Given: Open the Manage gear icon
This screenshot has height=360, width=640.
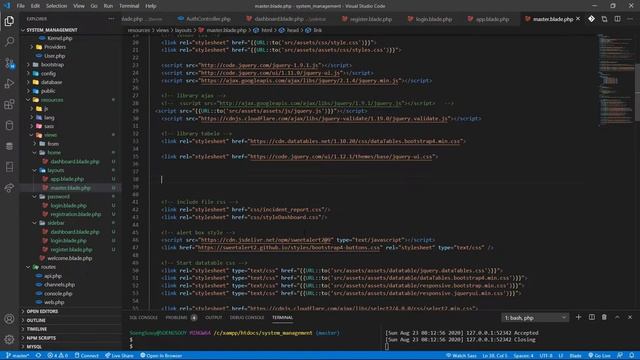Looking at the screenshot, I should click(x=9, y=339).
